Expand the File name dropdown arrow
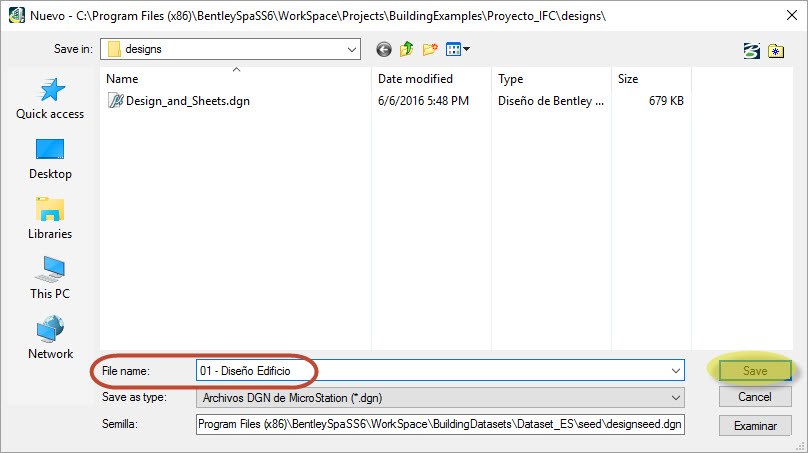The width and height of the screenshot is (808, 453). (676, 371)
